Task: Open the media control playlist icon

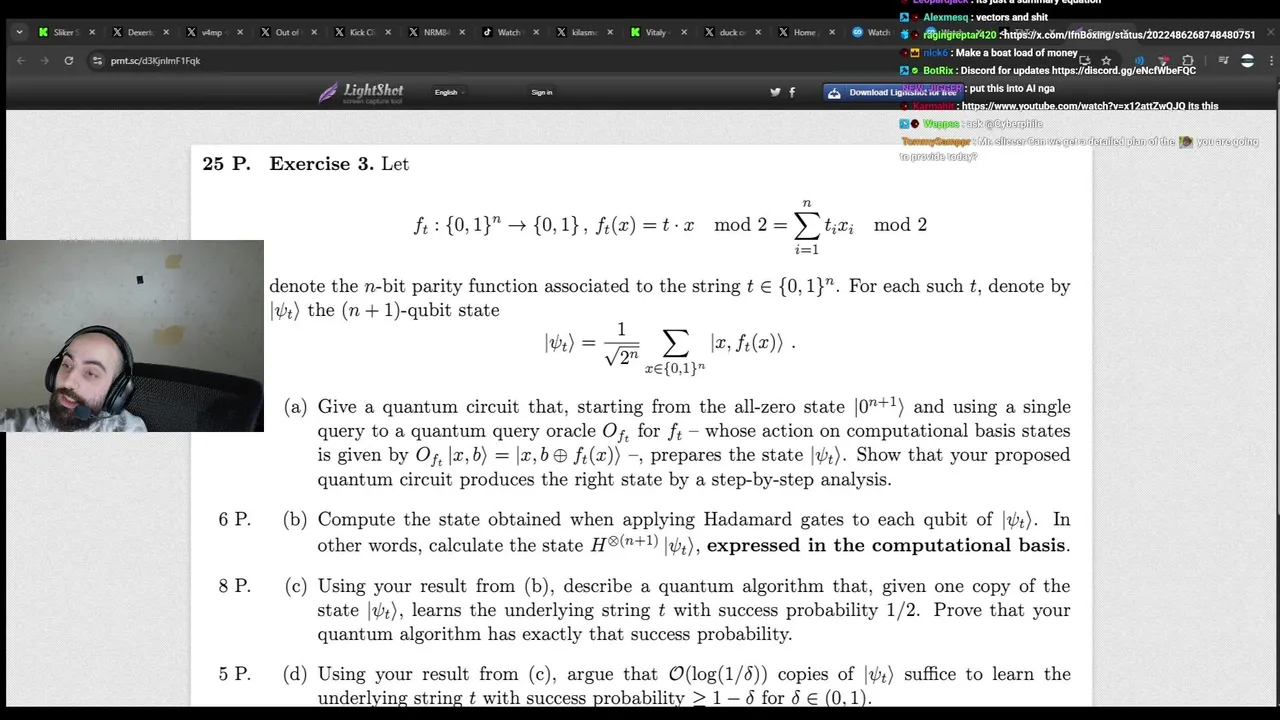Action: click(x=1223, y=61)
